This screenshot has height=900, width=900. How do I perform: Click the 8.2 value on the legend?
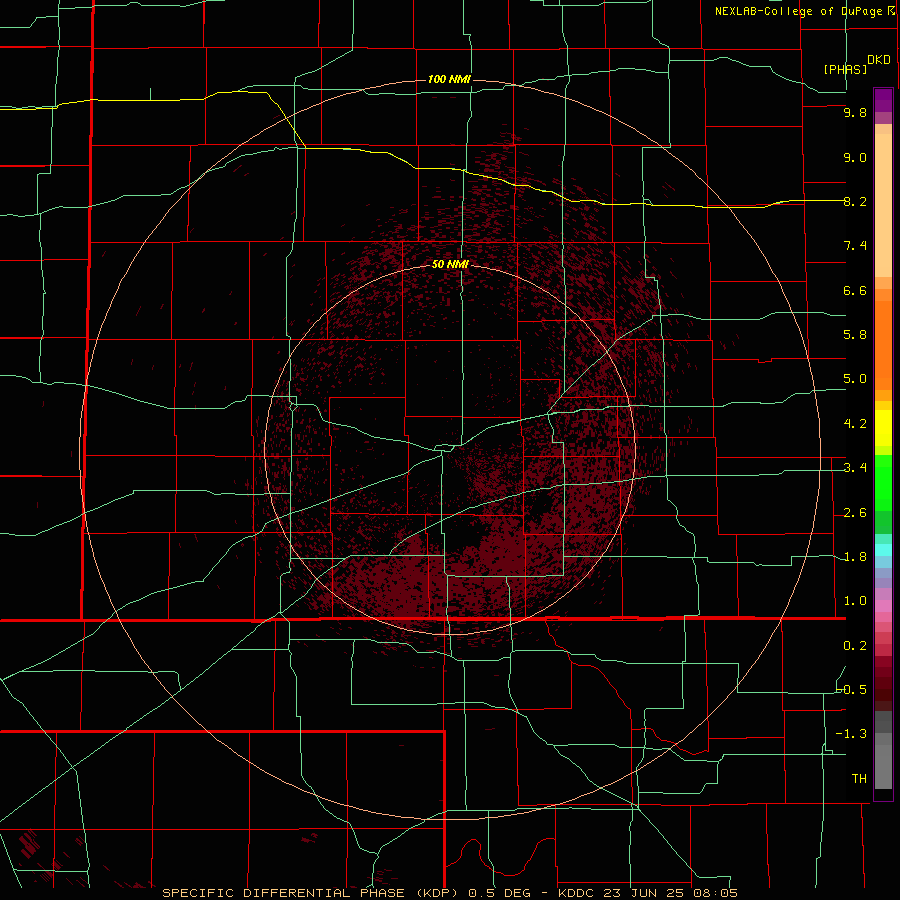point(855,201)
